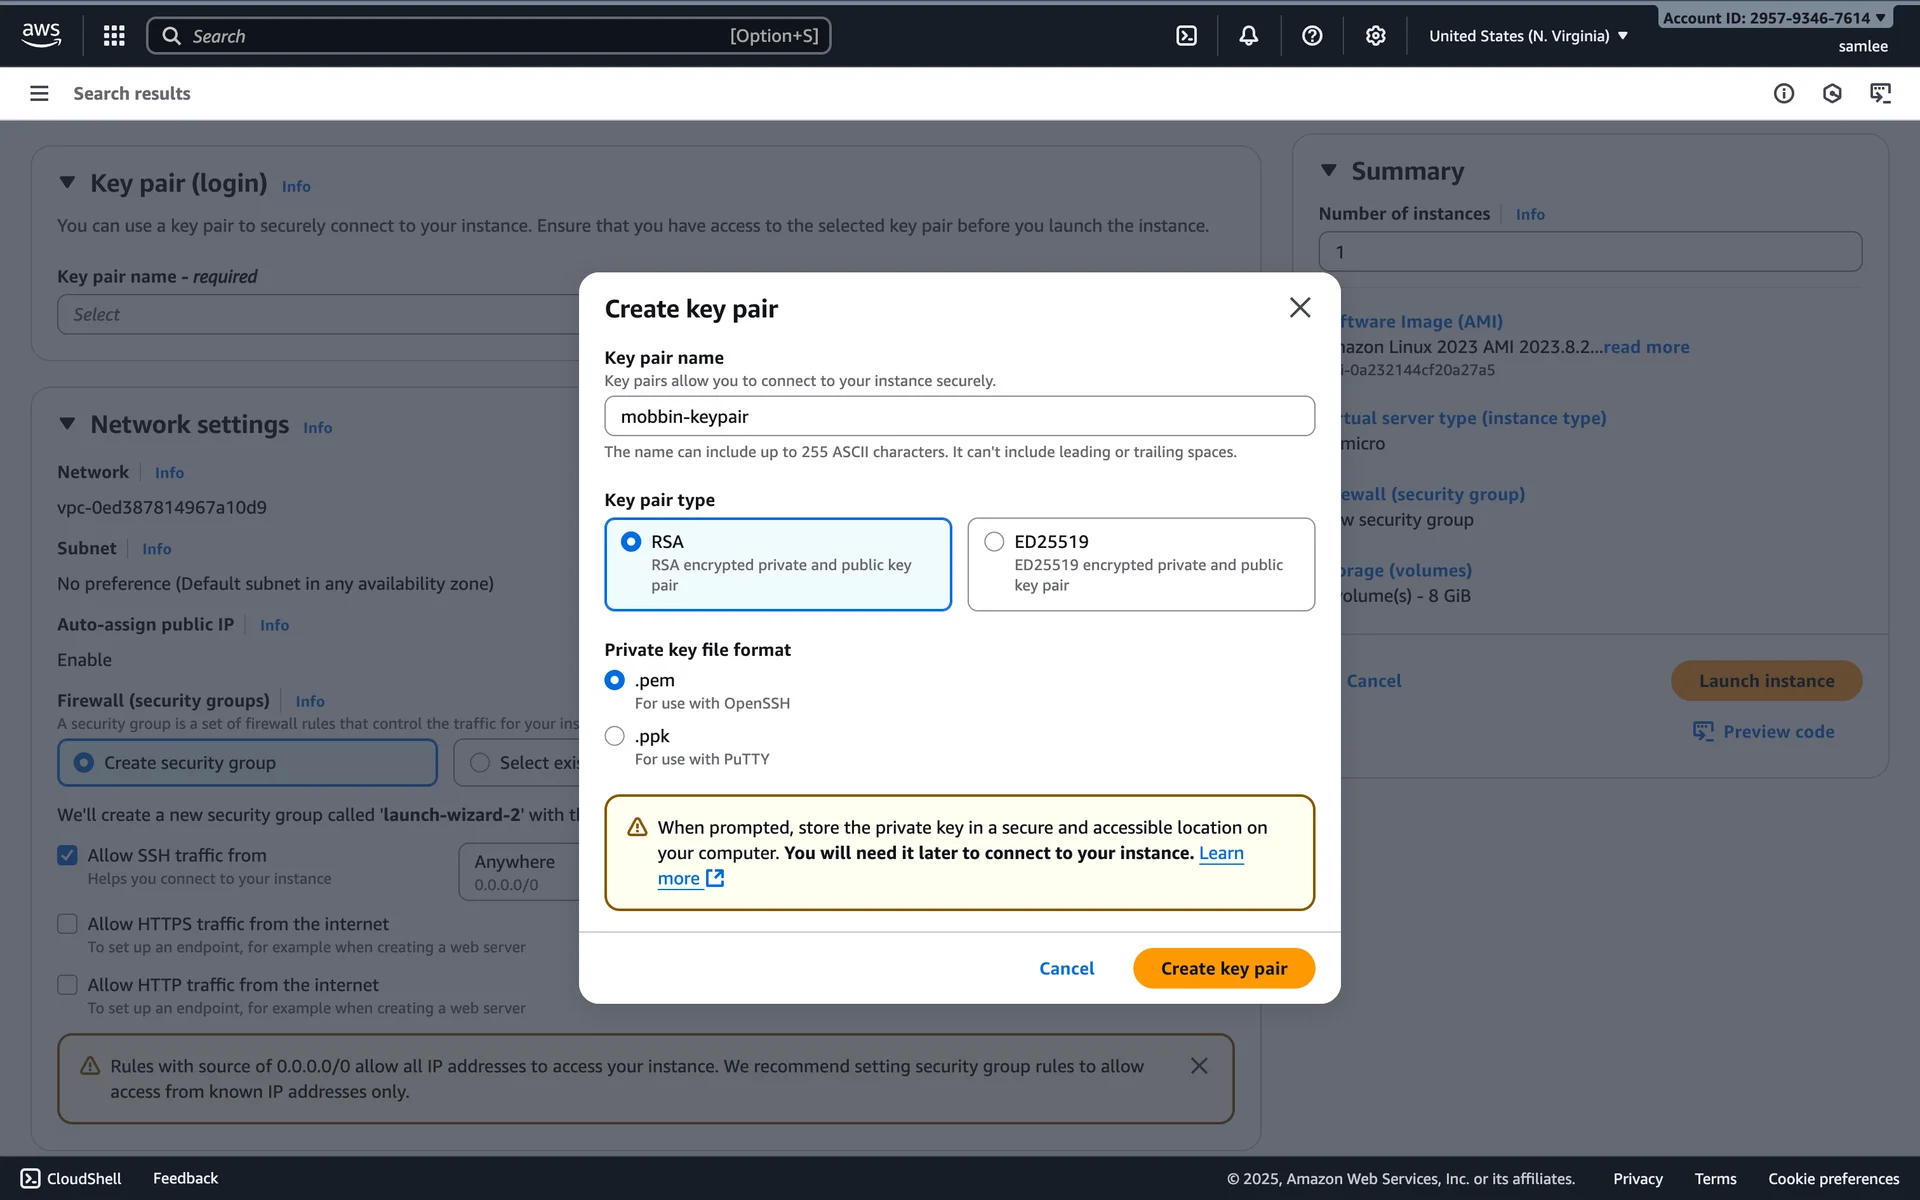Launch CloudShell from the top bar icon

(1186, 36)
